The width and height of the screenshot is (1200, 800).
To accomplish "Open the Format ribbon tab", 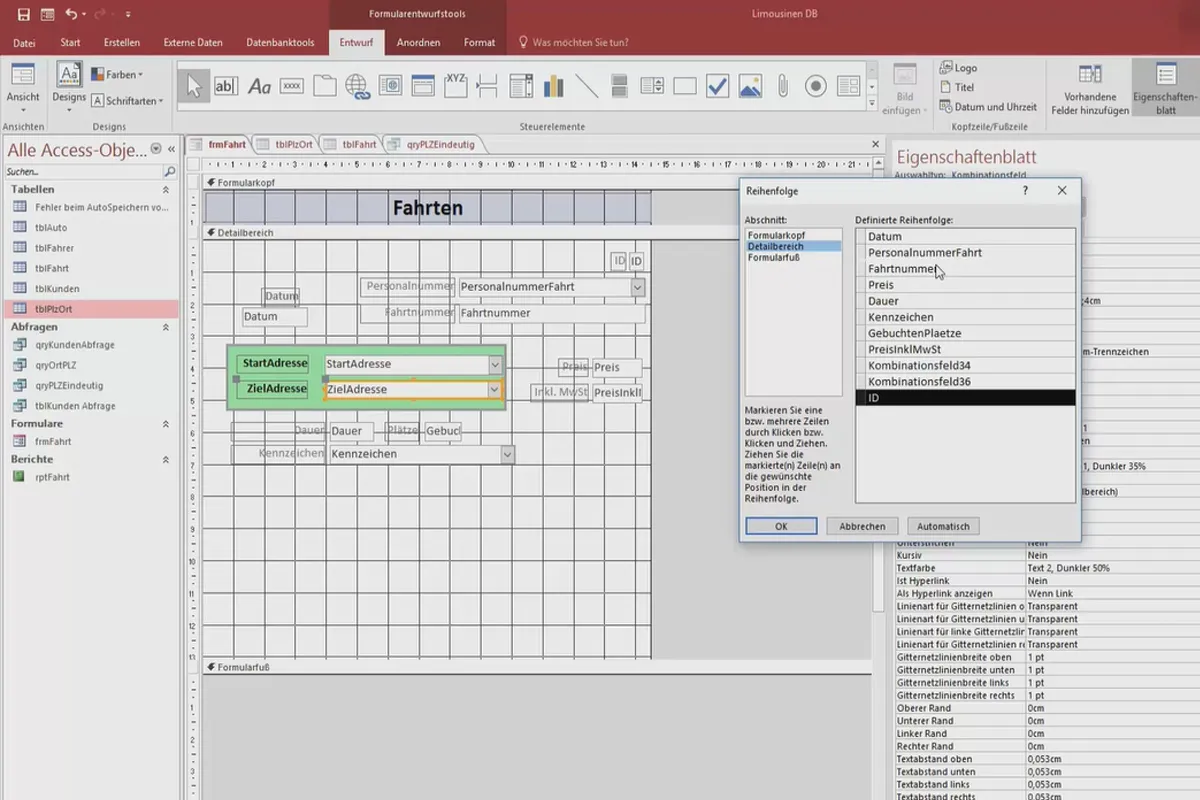I will (x=479, y=43).
